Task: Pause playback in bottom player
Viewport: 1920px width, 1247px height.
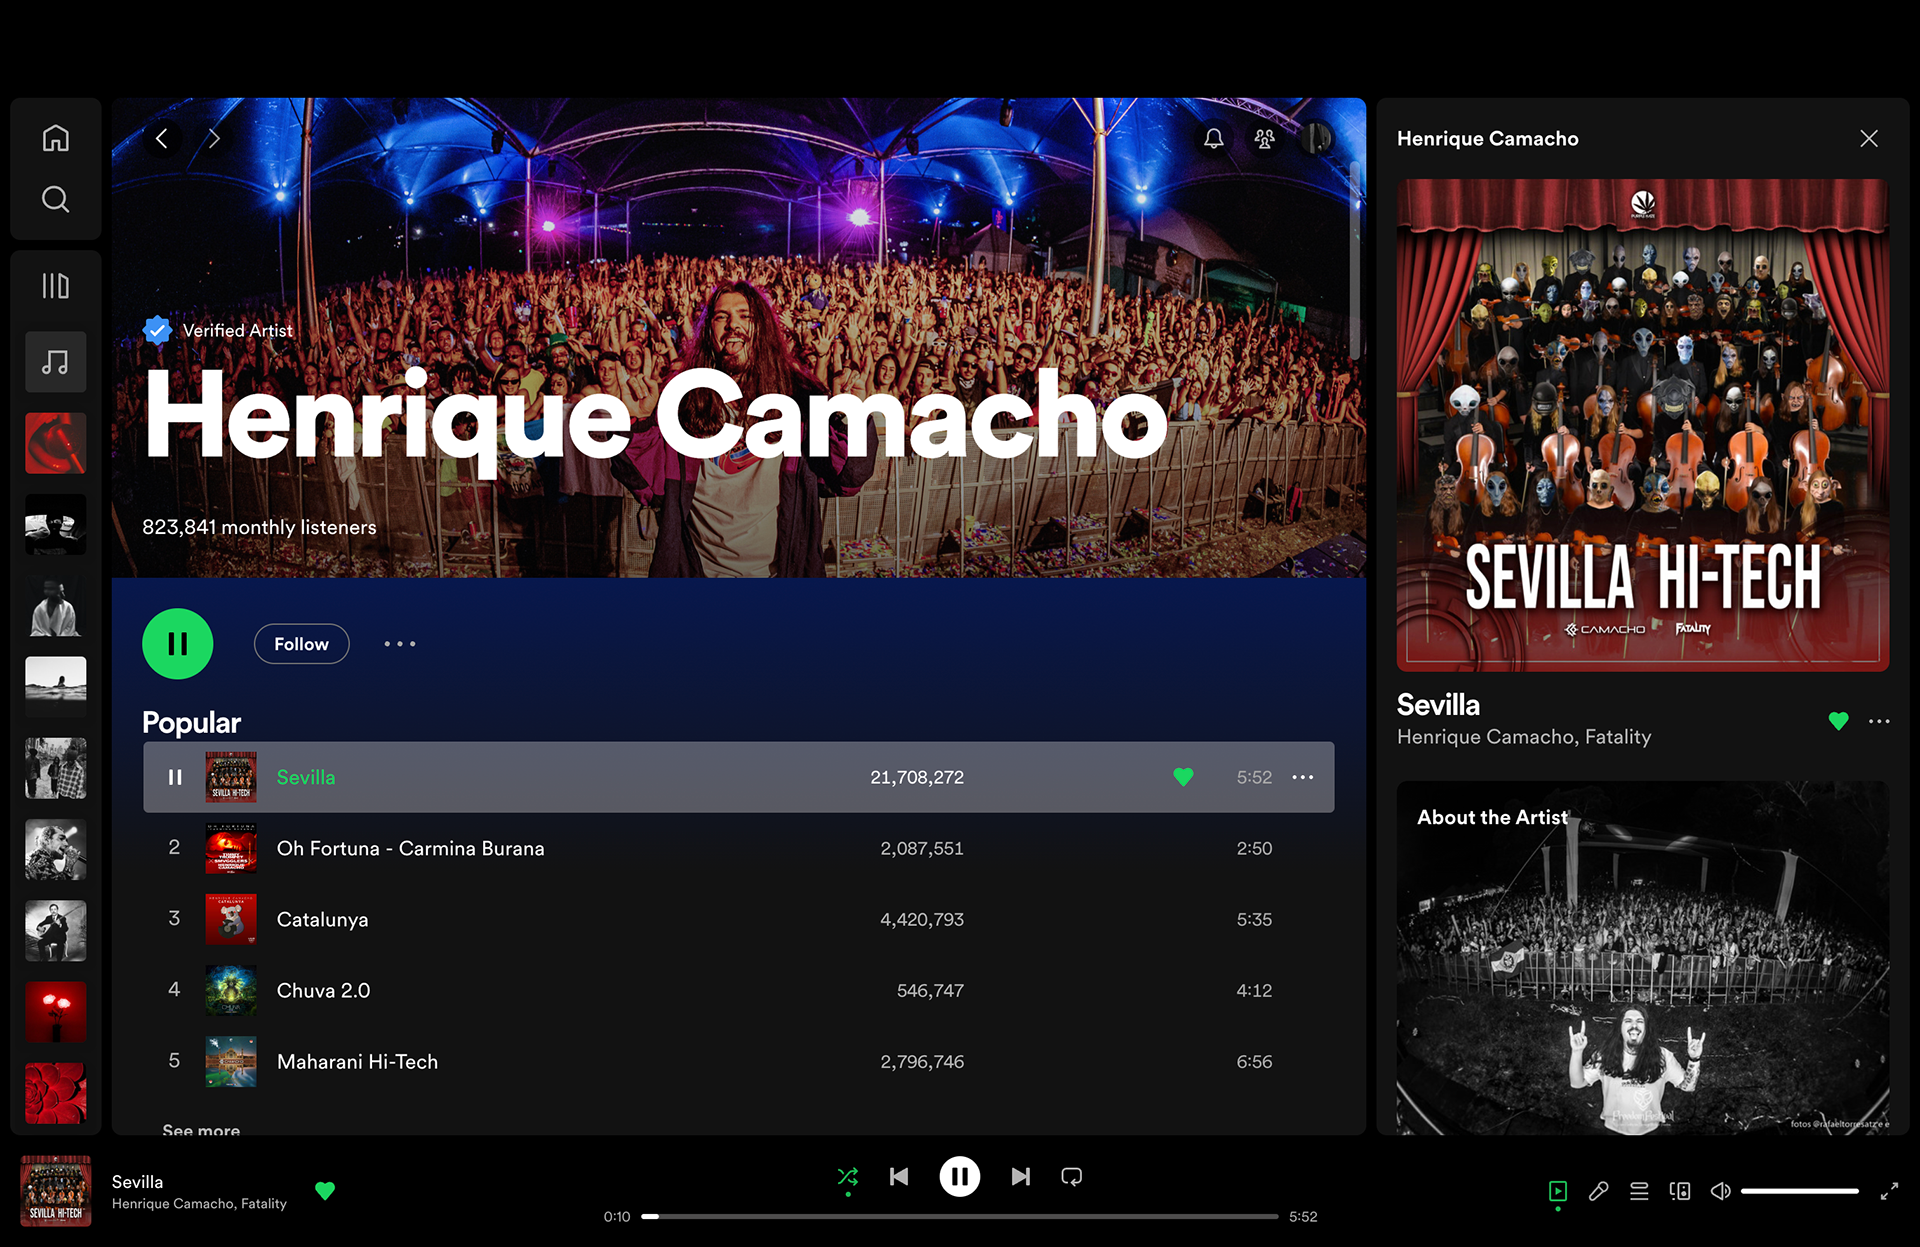Action: 959,1177
